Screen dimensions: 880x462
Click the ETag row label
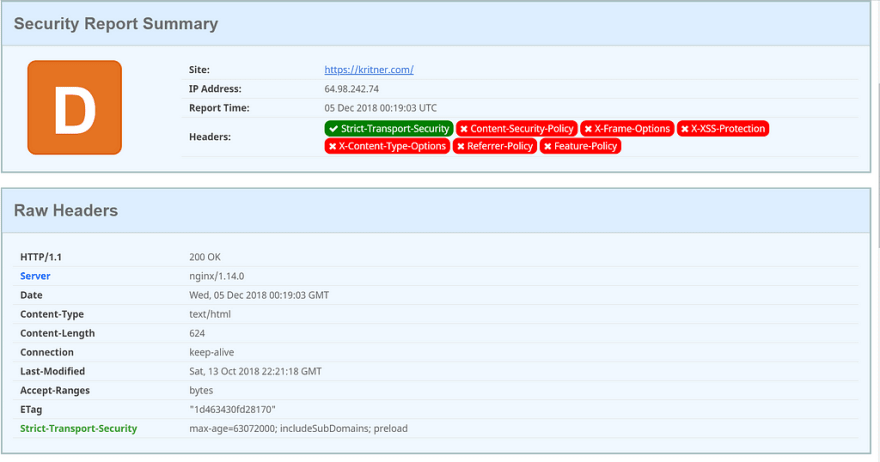tap(31, 409)
